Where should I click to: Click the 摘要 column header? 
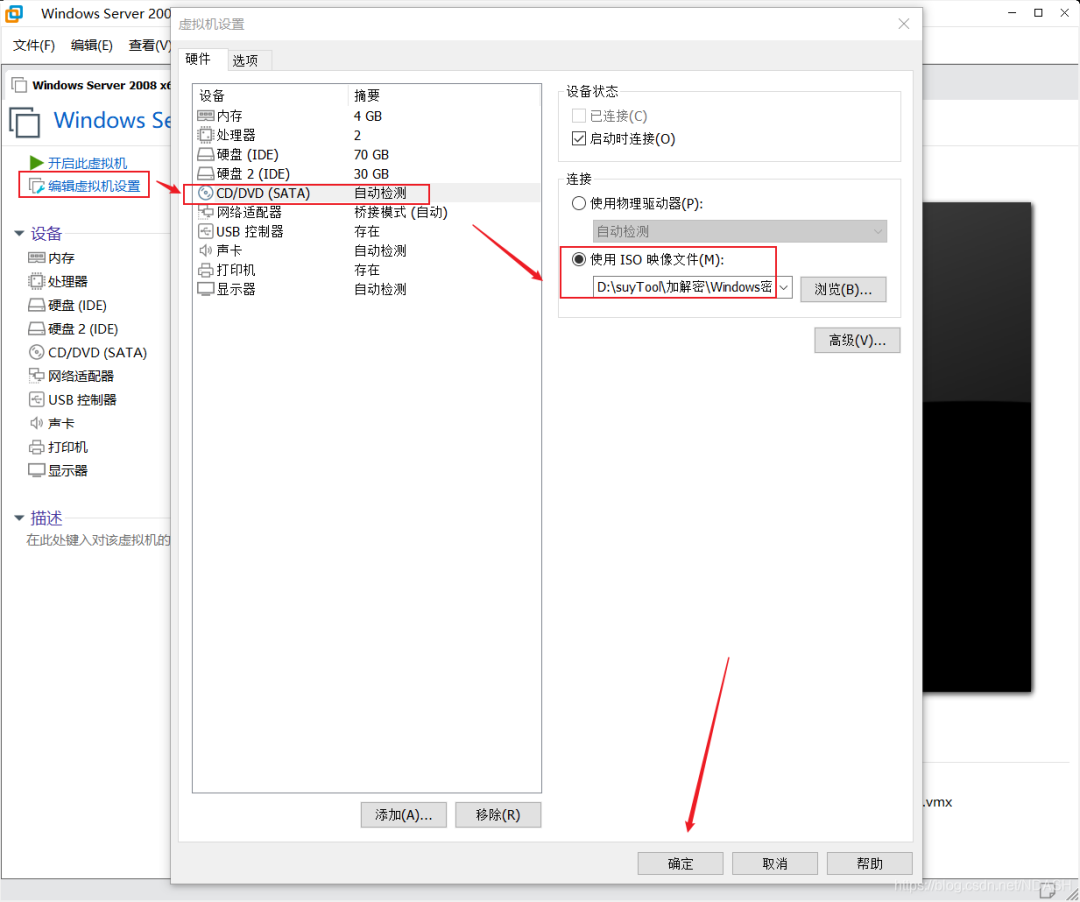coord(444,95)
